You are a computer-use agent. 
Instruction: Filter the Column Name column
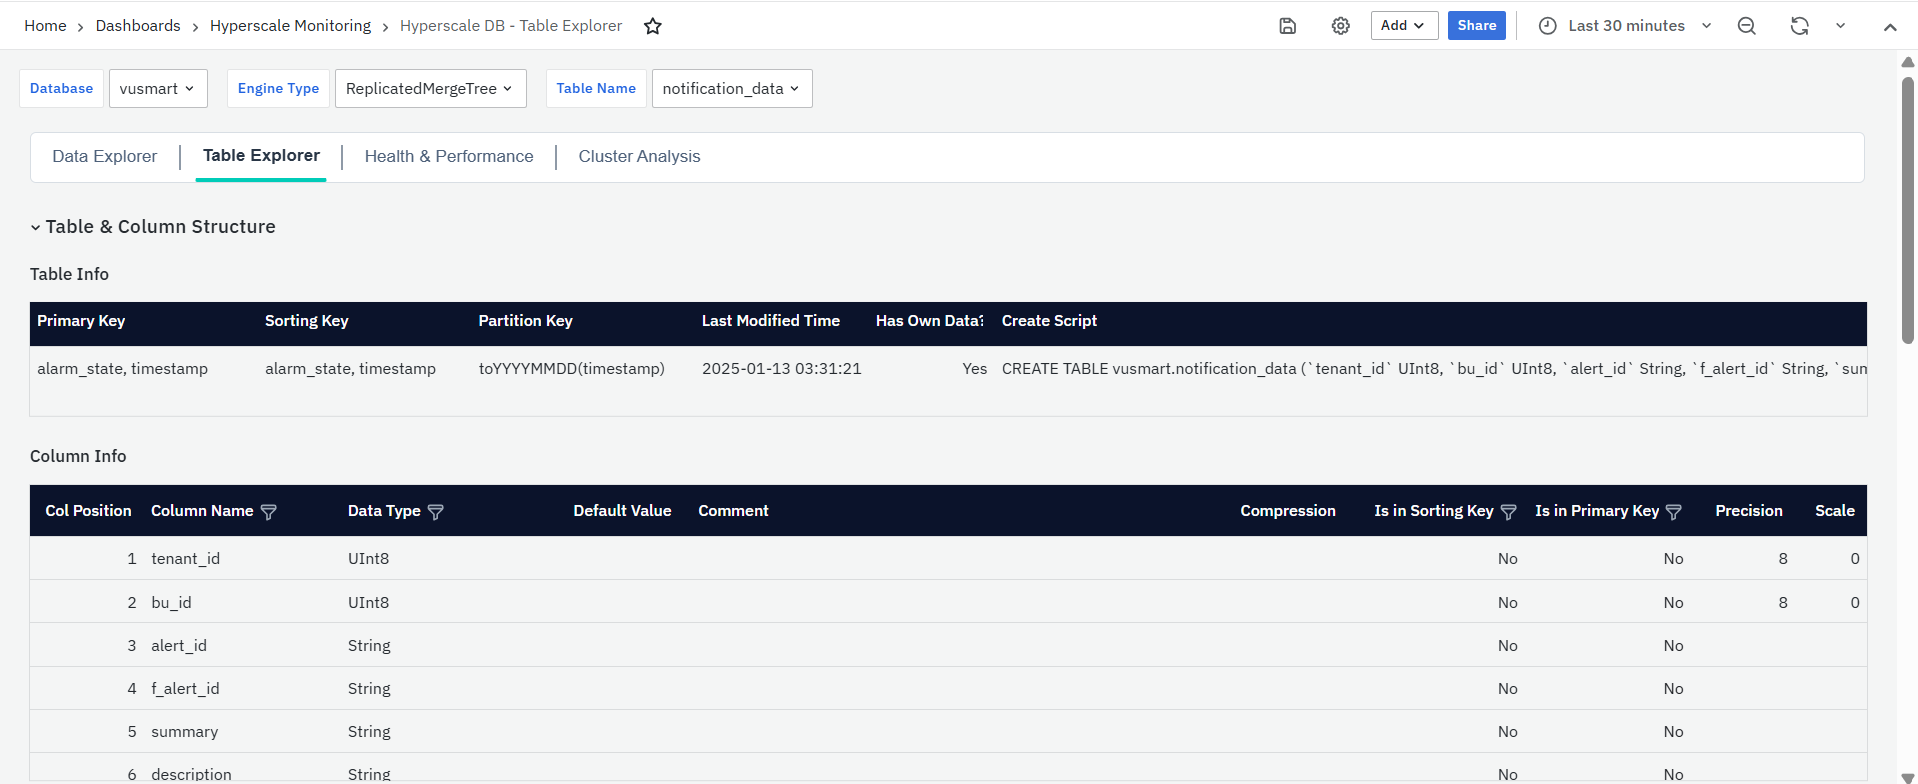point(269,512)
